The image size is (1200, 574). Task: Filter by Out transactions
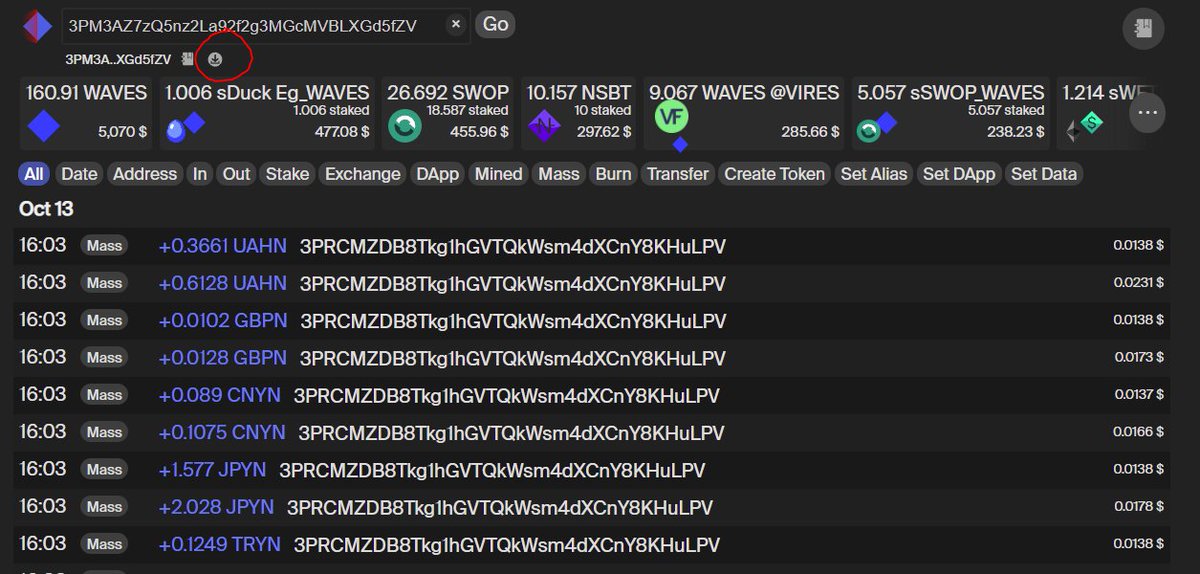click(x=236, y=174)
